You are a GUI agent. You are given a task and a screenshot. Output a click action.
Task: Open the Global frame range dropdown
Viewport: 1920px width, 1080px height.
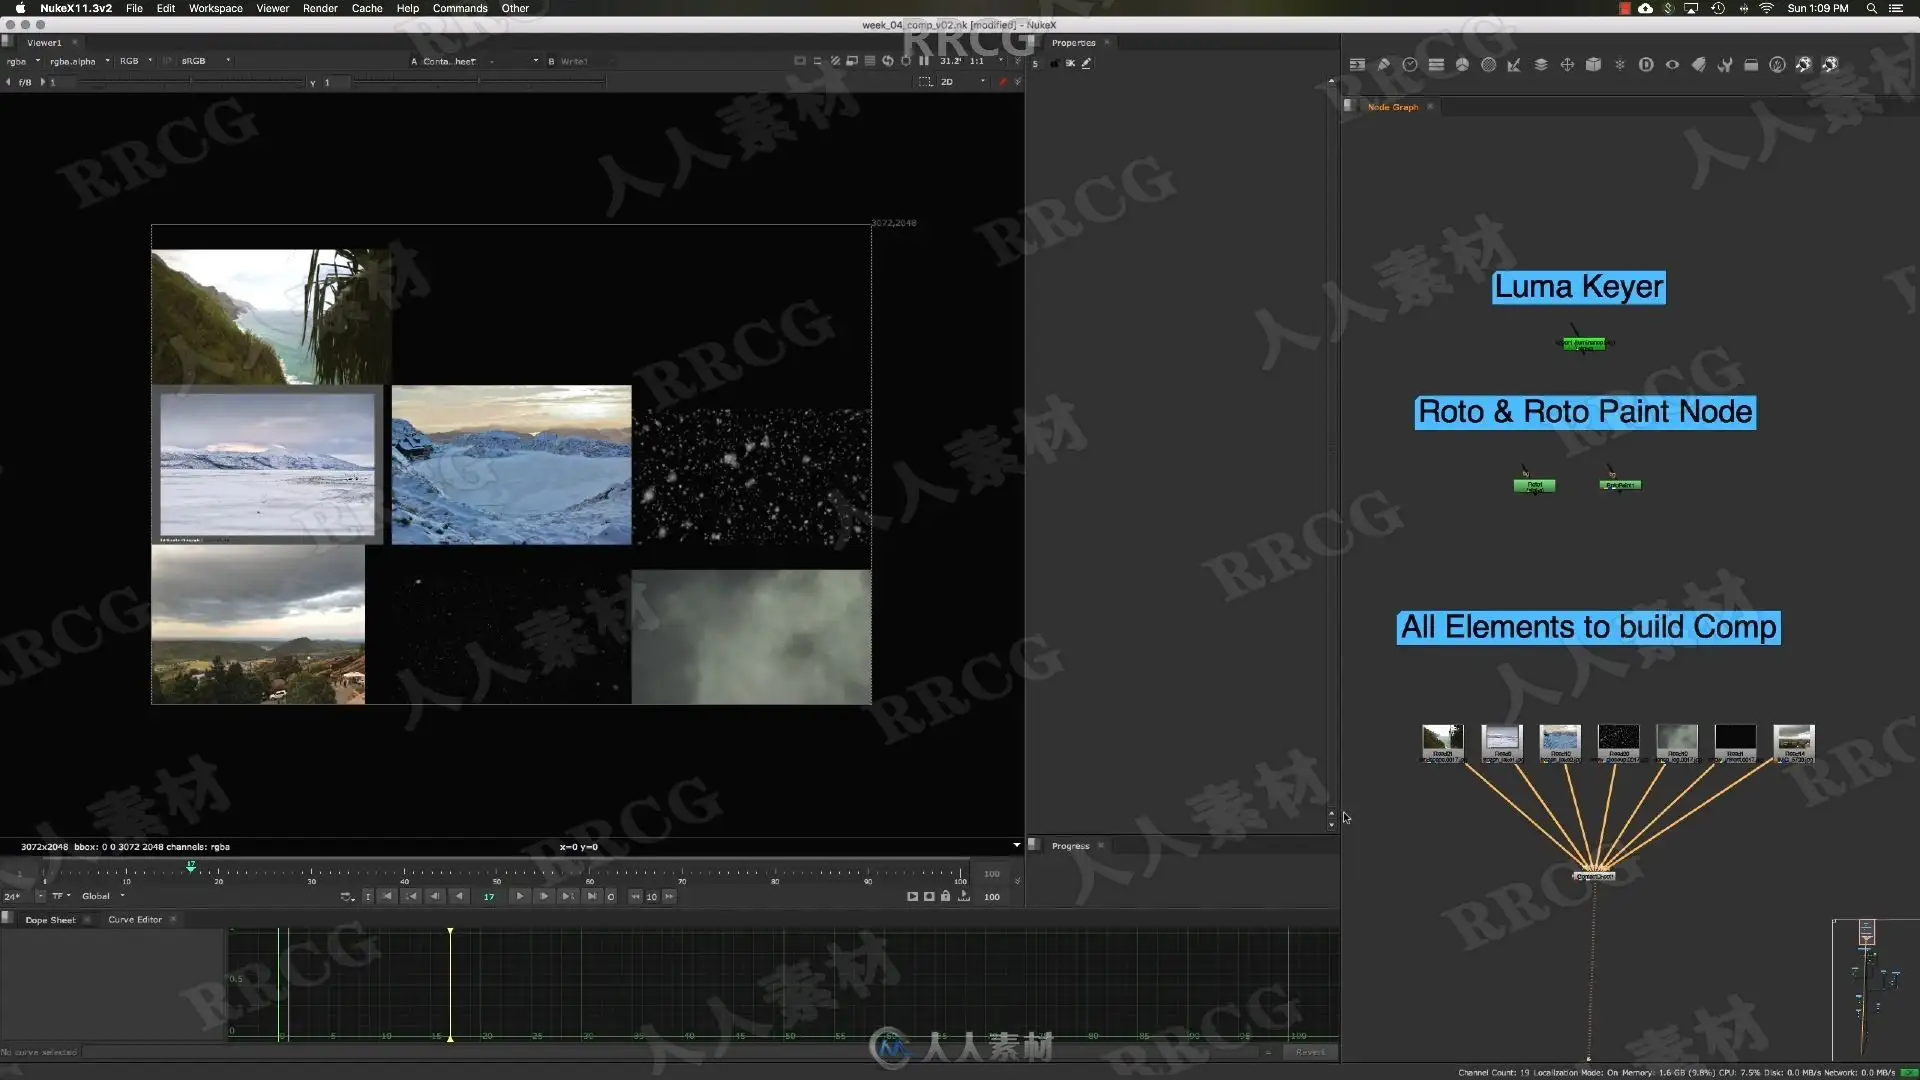pos(103,896)
